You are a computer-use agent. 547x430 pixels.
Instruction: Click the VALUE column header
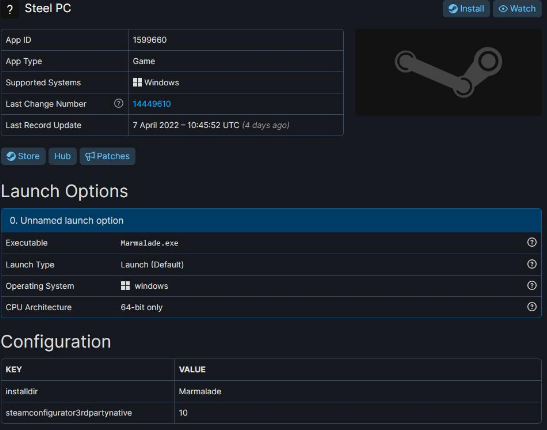[358, 369]
